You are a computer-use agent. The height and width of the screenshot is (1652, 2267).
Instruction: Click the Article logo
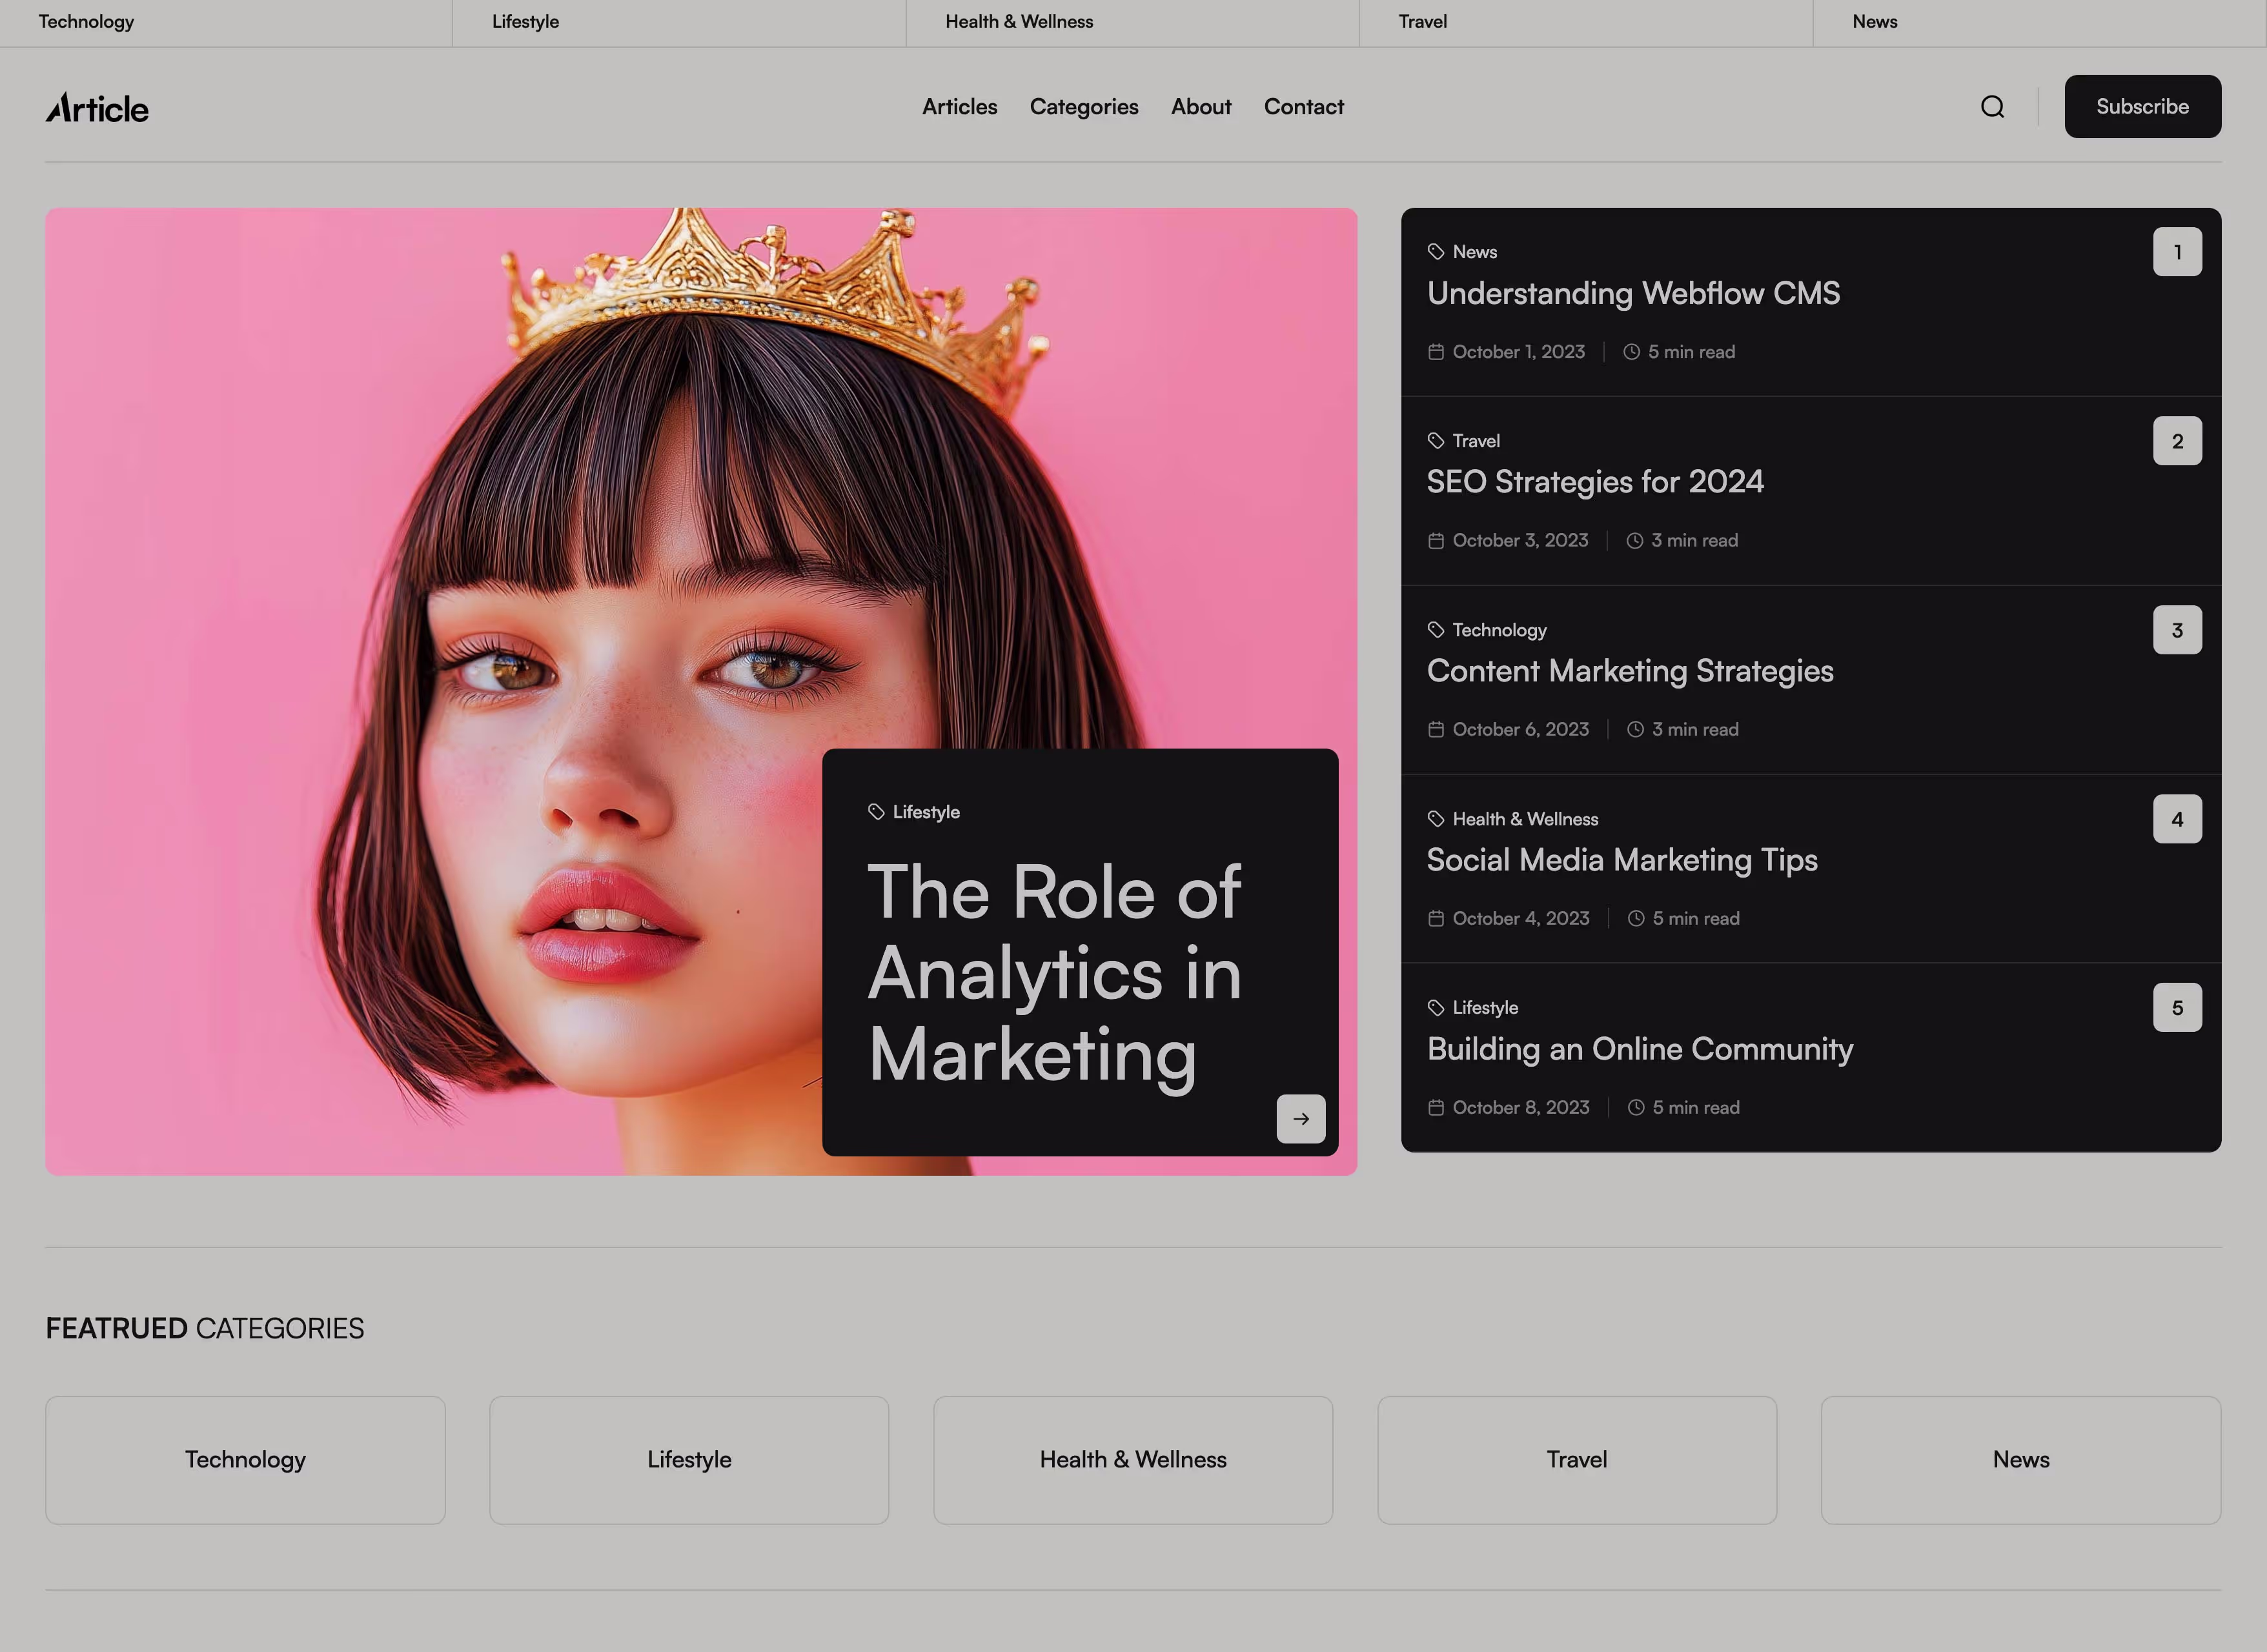coord(97,108)
